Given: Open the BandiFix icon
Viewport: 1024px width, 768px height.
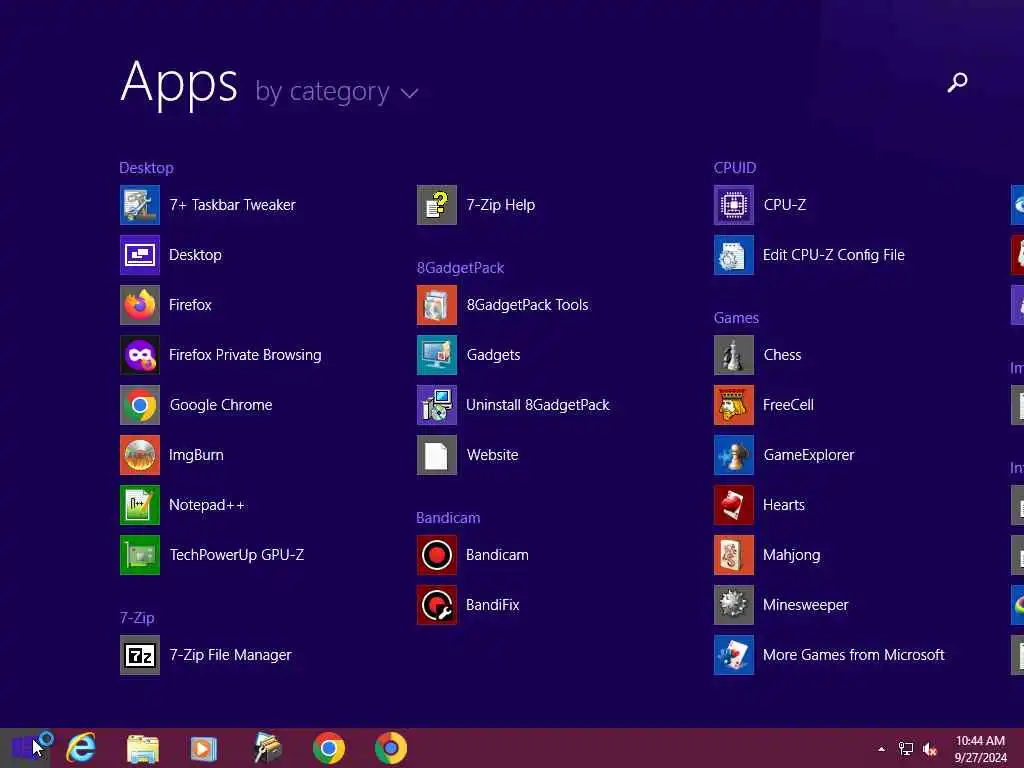Looking at the screenshot, I should tap(437, 605).
